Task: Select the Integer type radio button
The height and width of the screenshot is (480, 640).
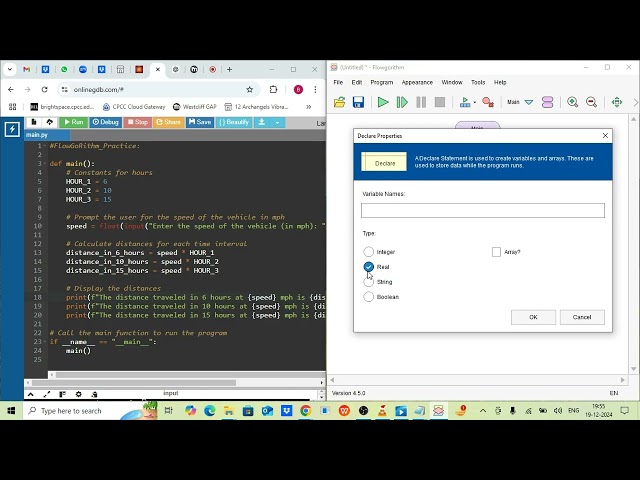Action: pyautogui.click(x=369, y=252)
